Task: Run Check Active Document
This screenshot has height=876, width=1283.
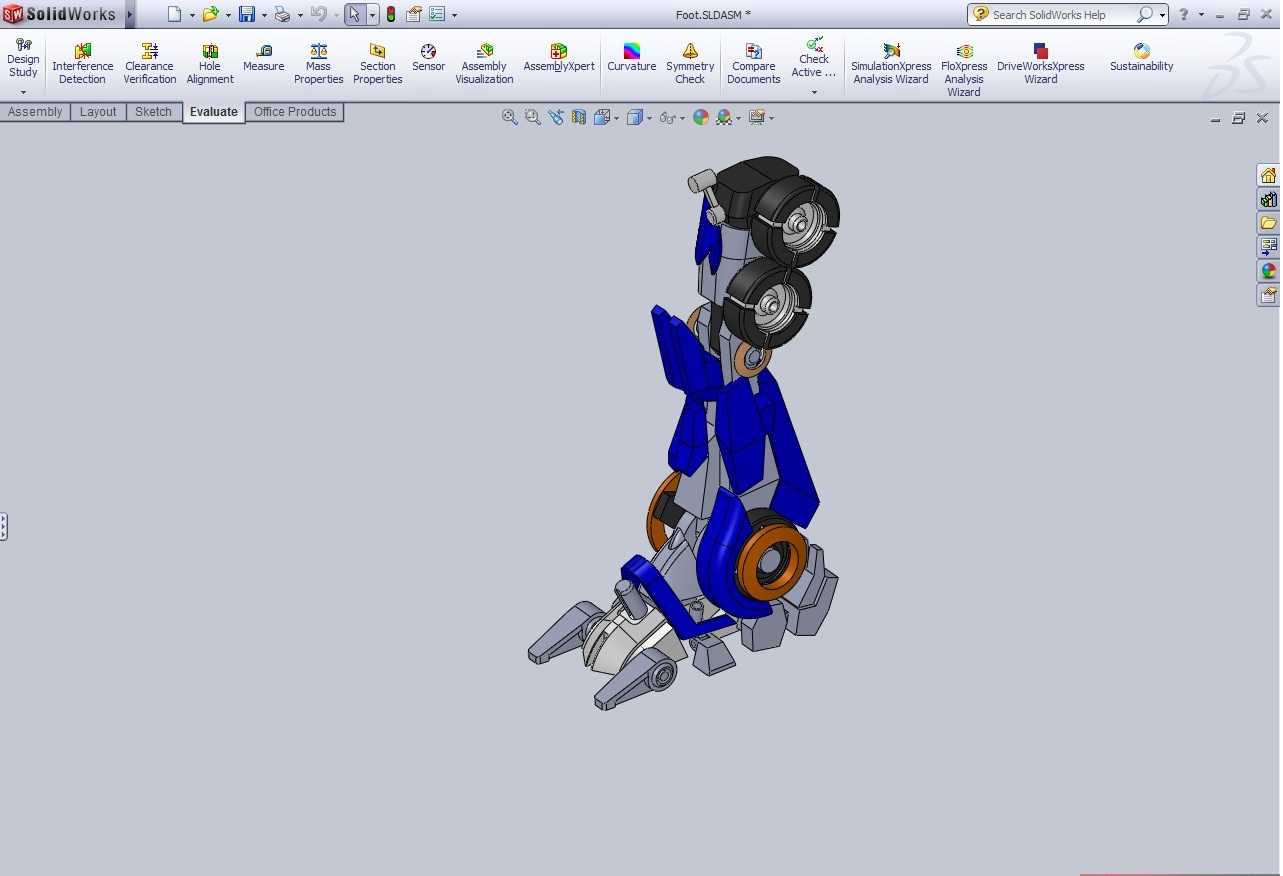Action: point(814,57)
